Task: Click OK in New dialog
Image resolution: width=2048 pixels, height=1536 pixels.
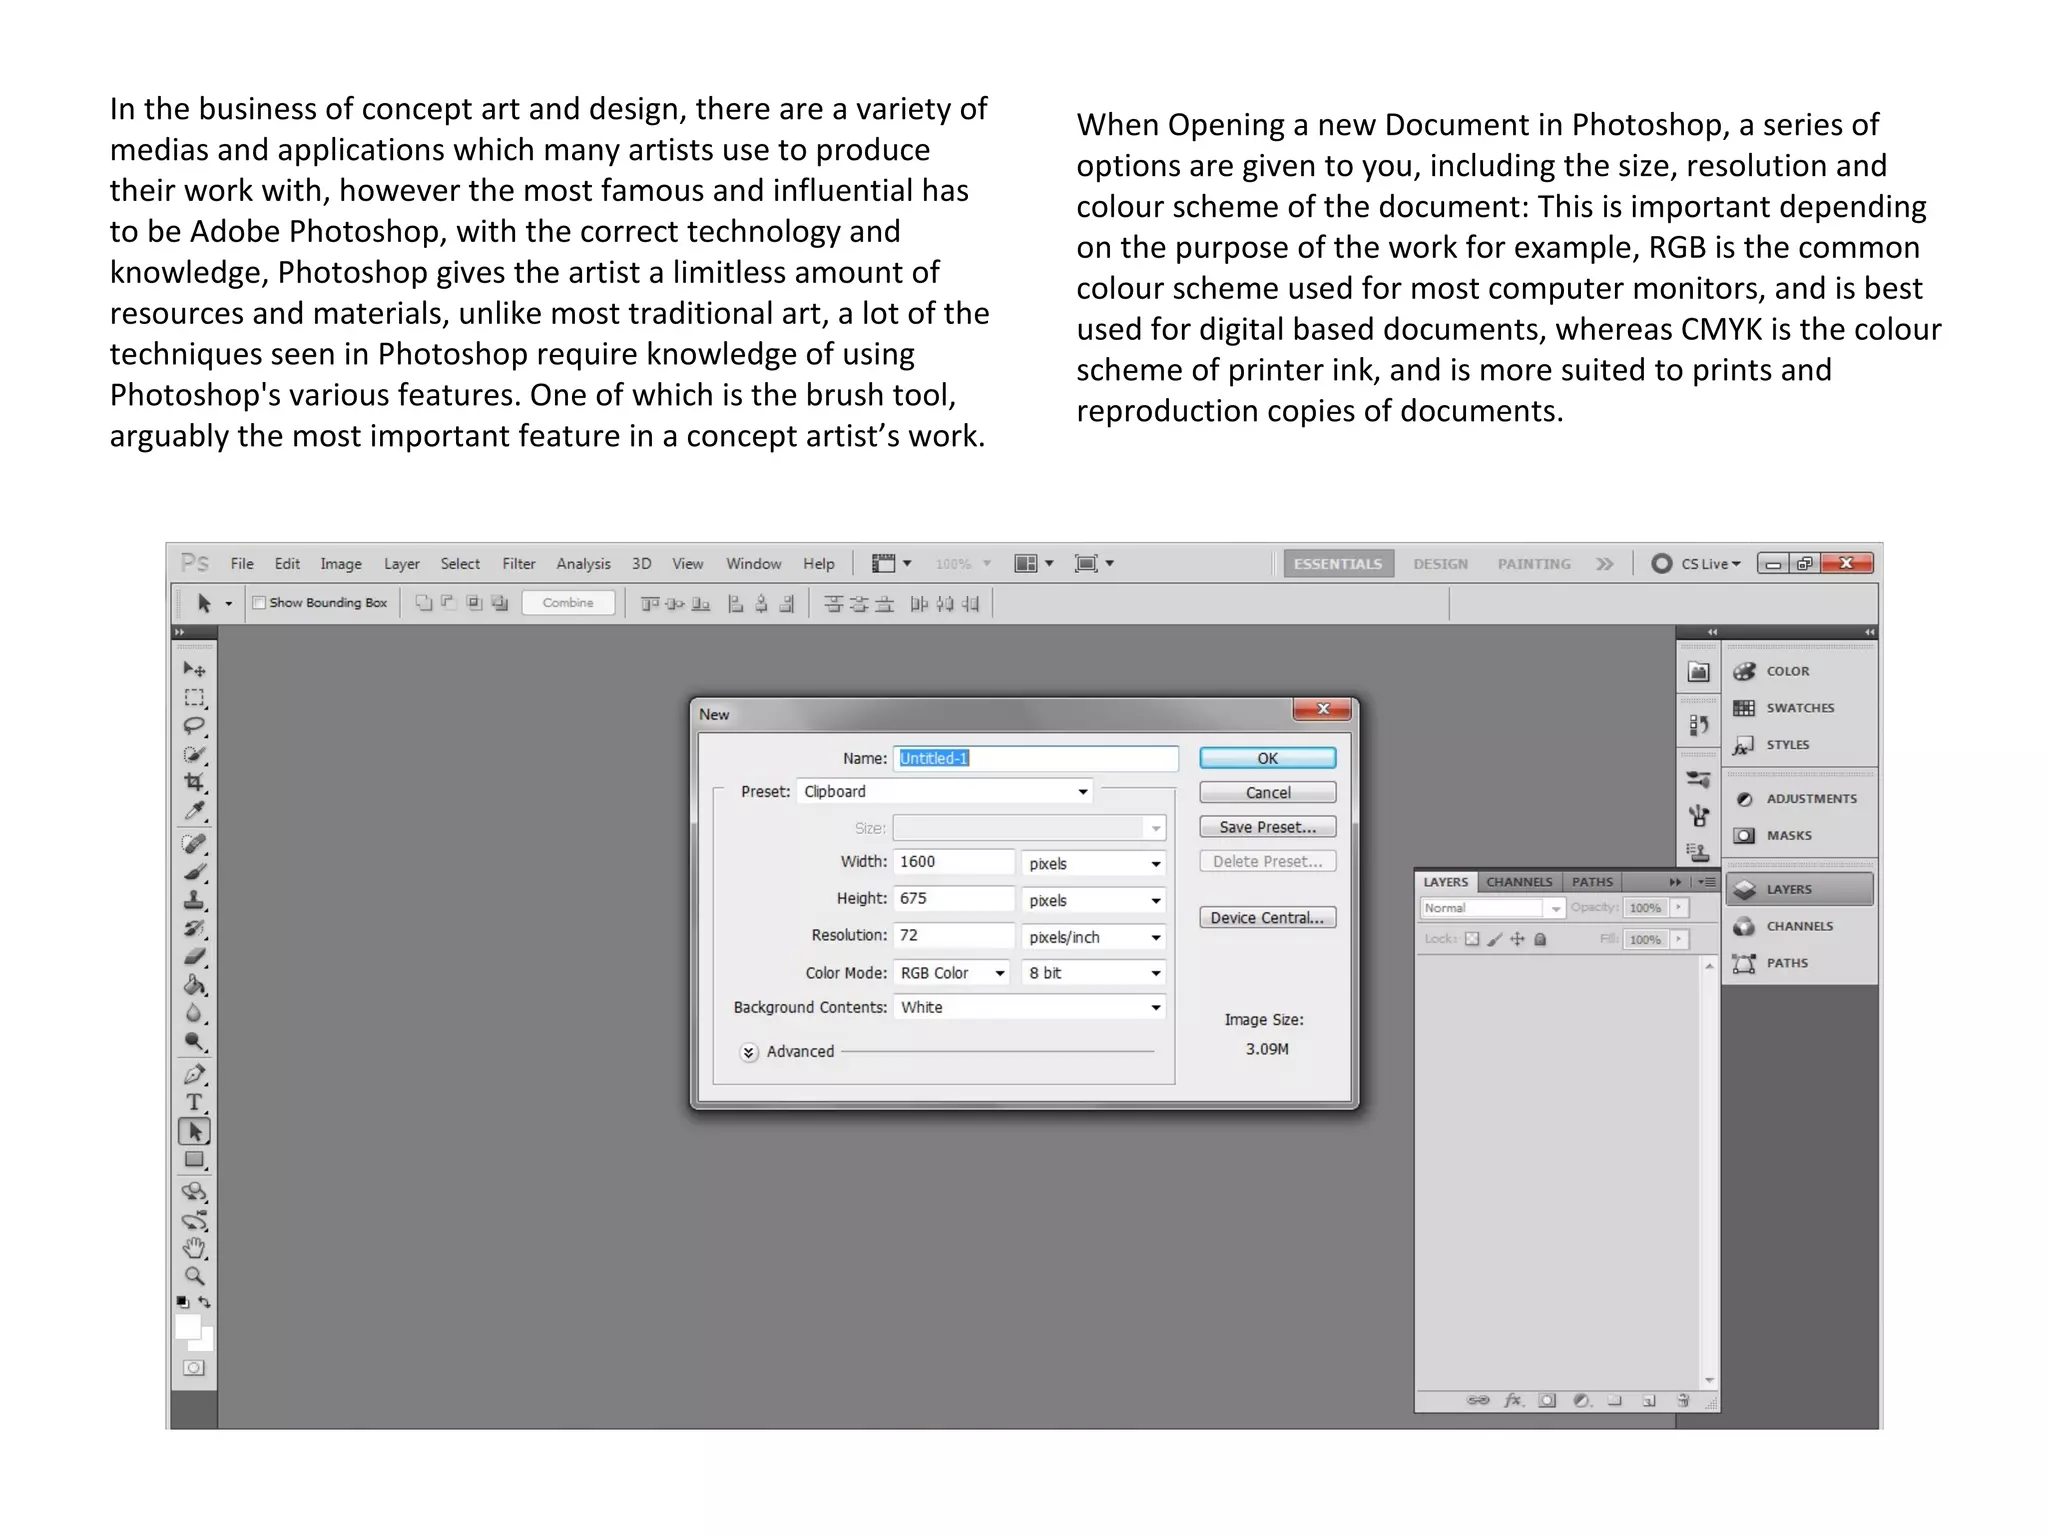Action: coord(1268,758)
